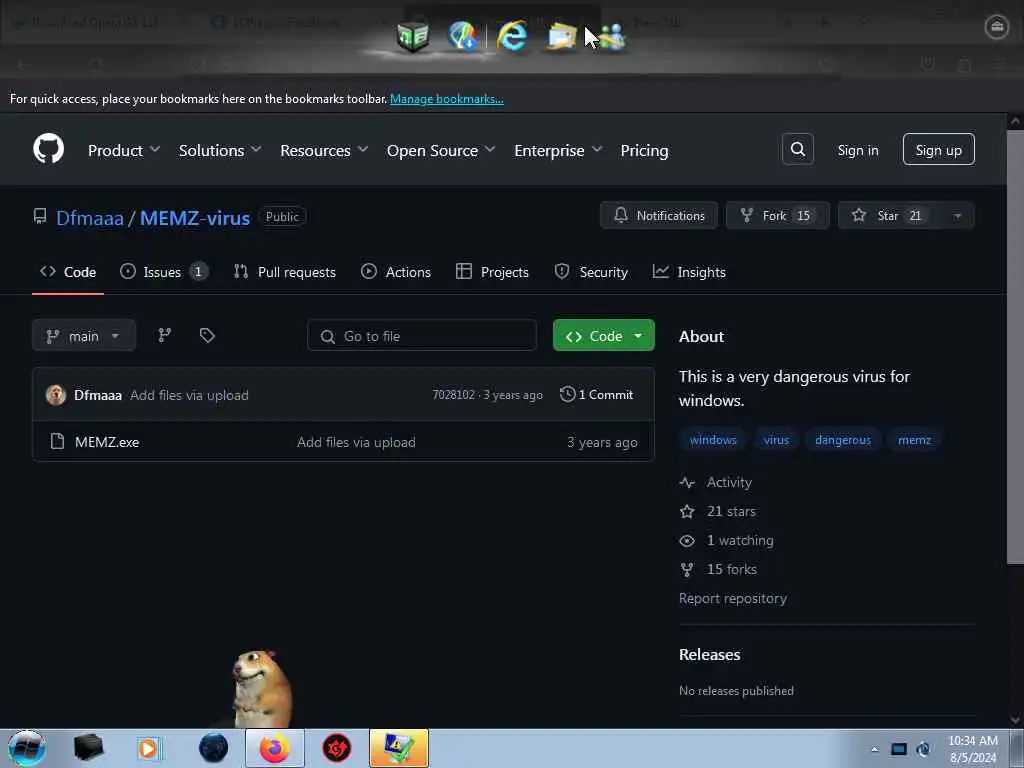
Task: Open the Activity link in About
Action: click(716, 482)
